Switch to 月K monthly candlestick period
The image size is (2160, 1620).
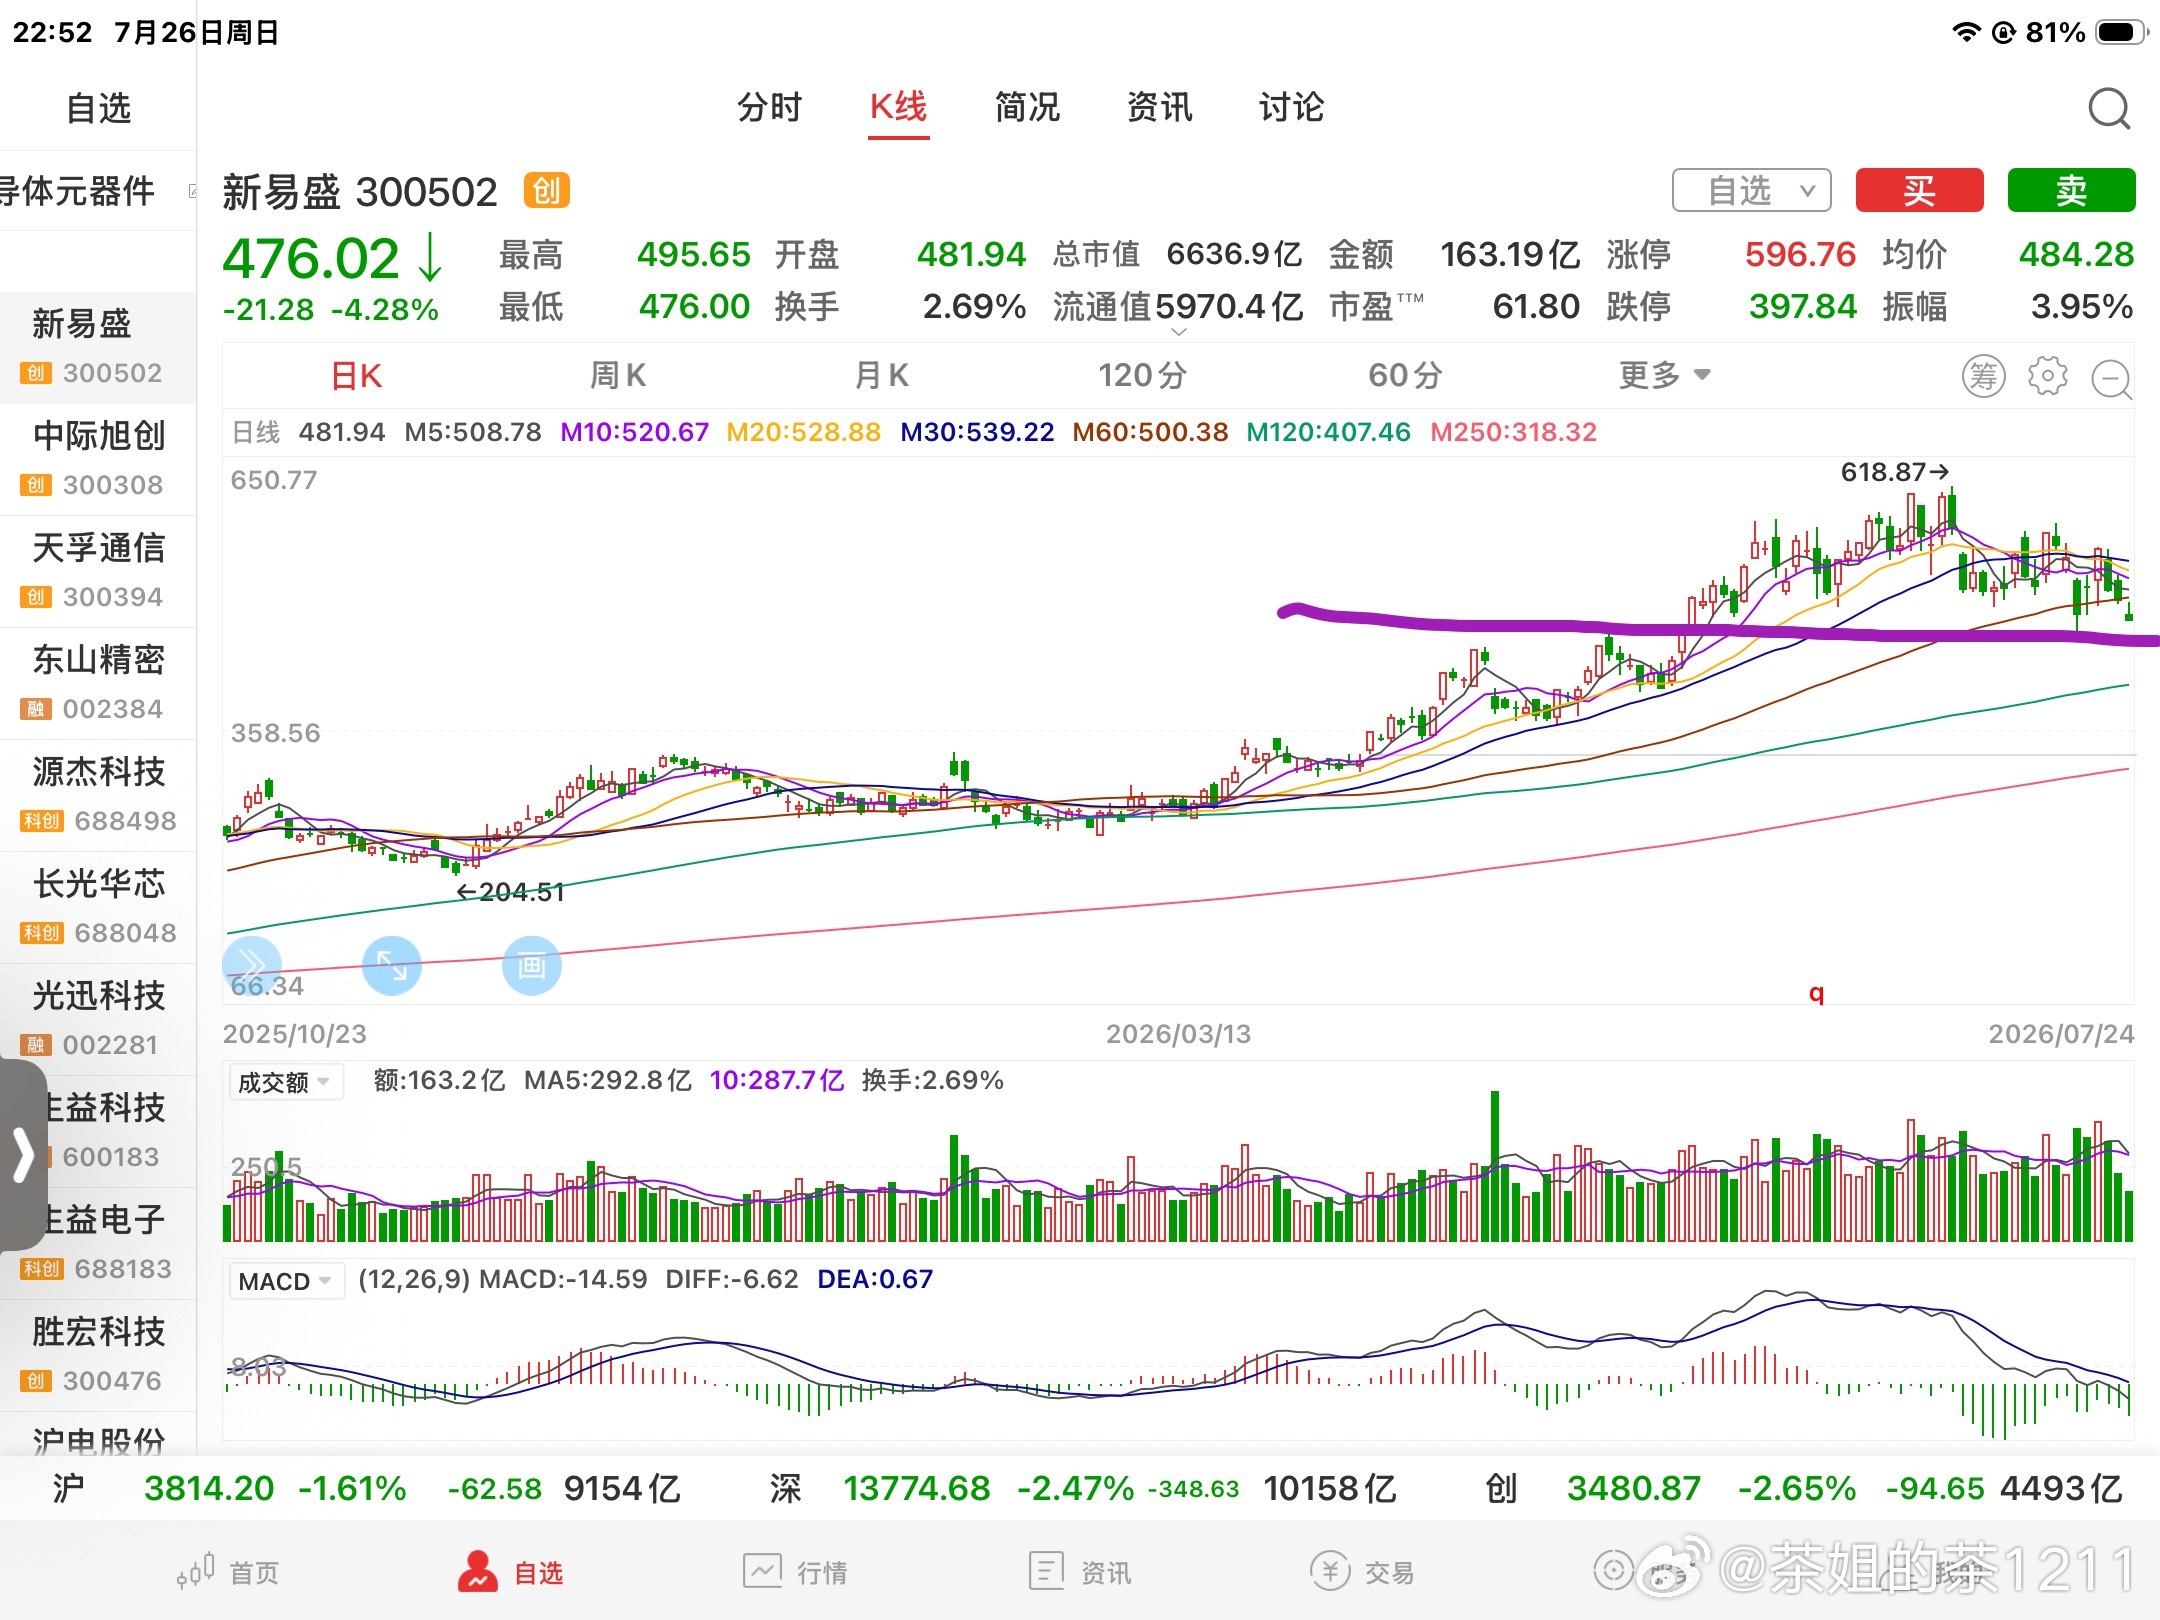click(882, 376)
